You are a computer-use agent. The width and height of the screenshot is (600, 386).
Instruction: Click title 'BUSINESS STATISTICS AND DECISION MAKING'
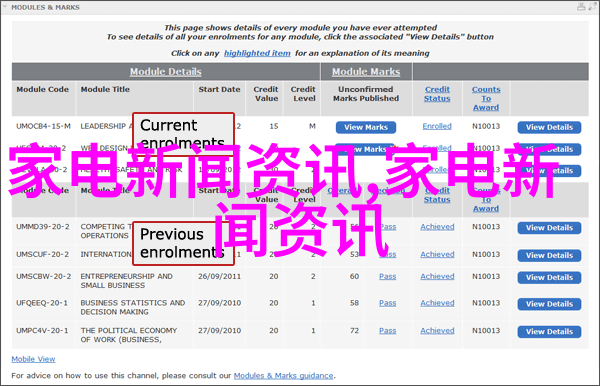coord(133,308)
